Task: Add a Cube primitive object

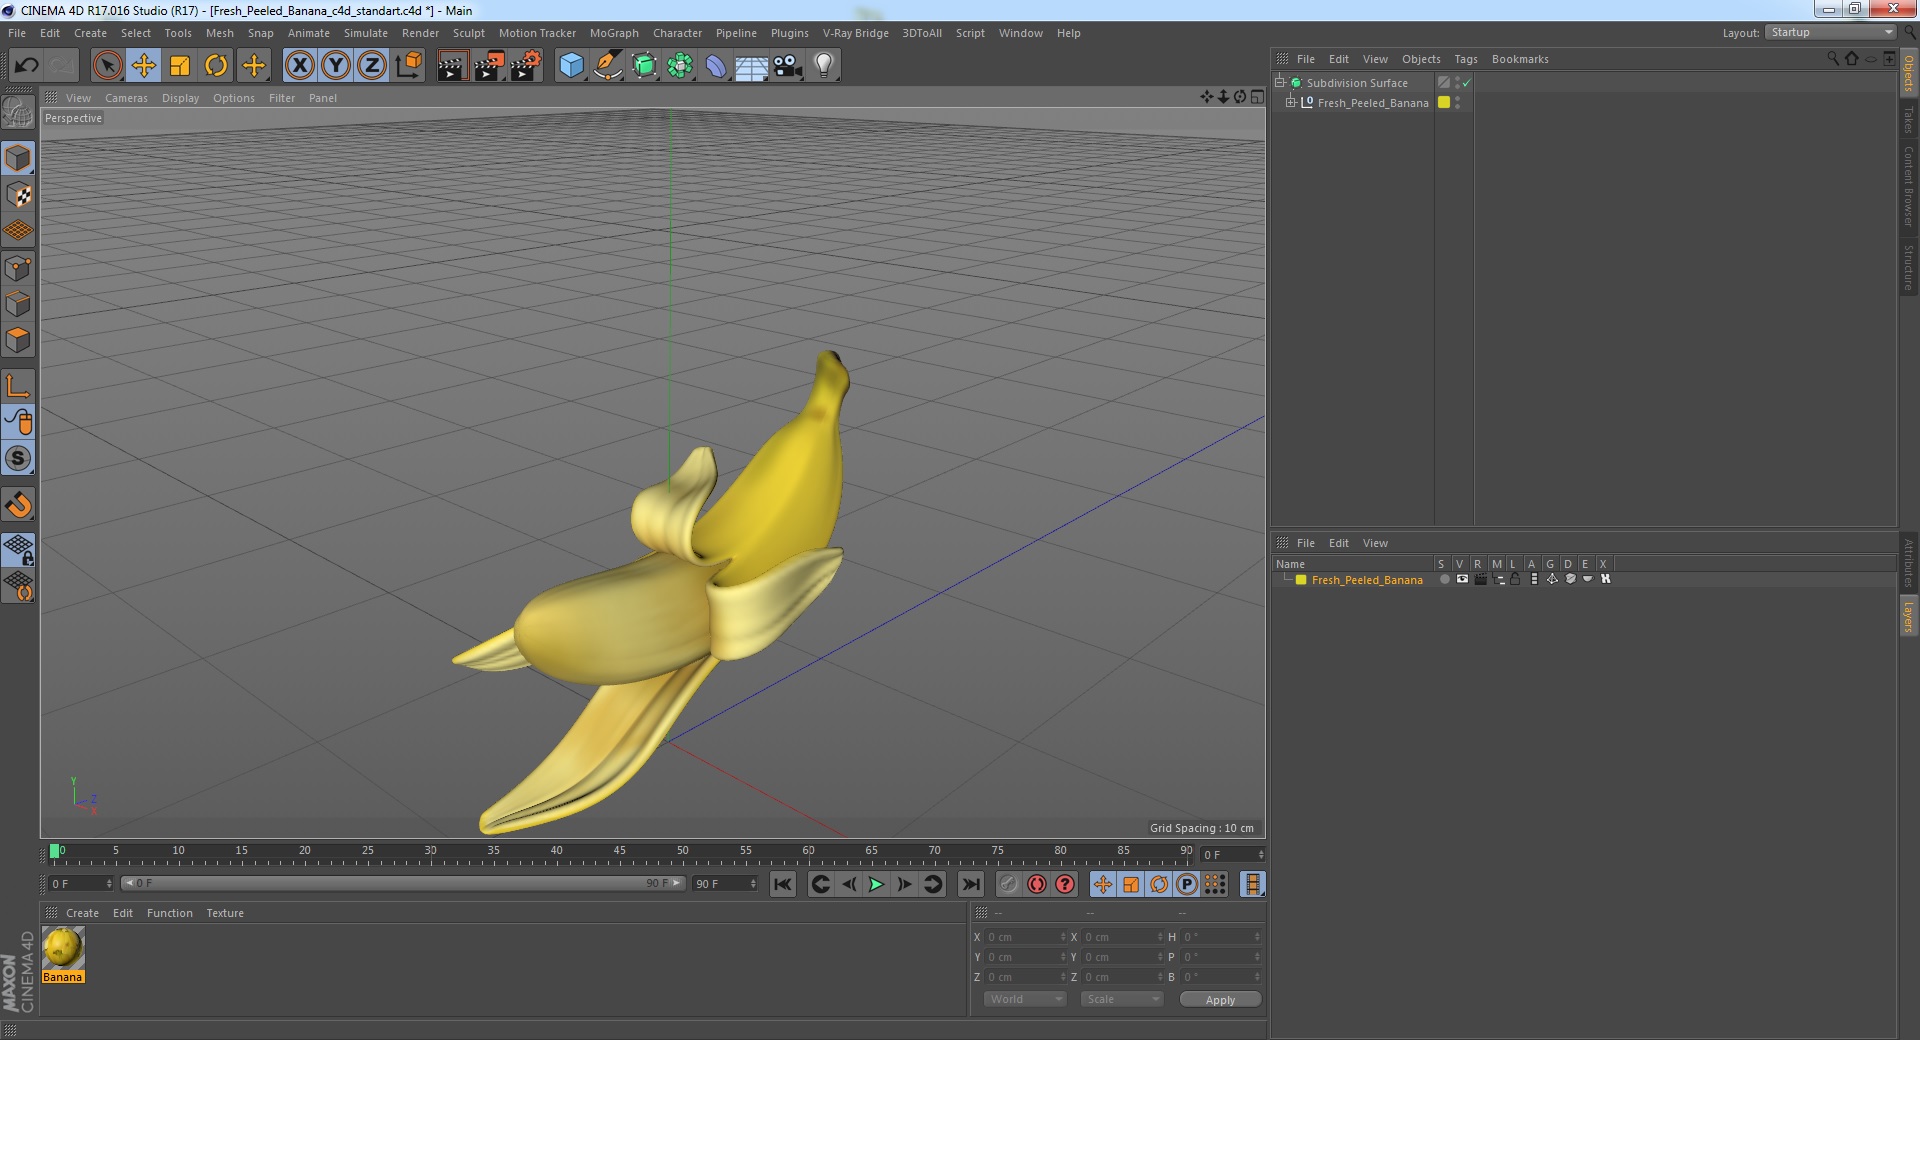Action: pos(571,66)
